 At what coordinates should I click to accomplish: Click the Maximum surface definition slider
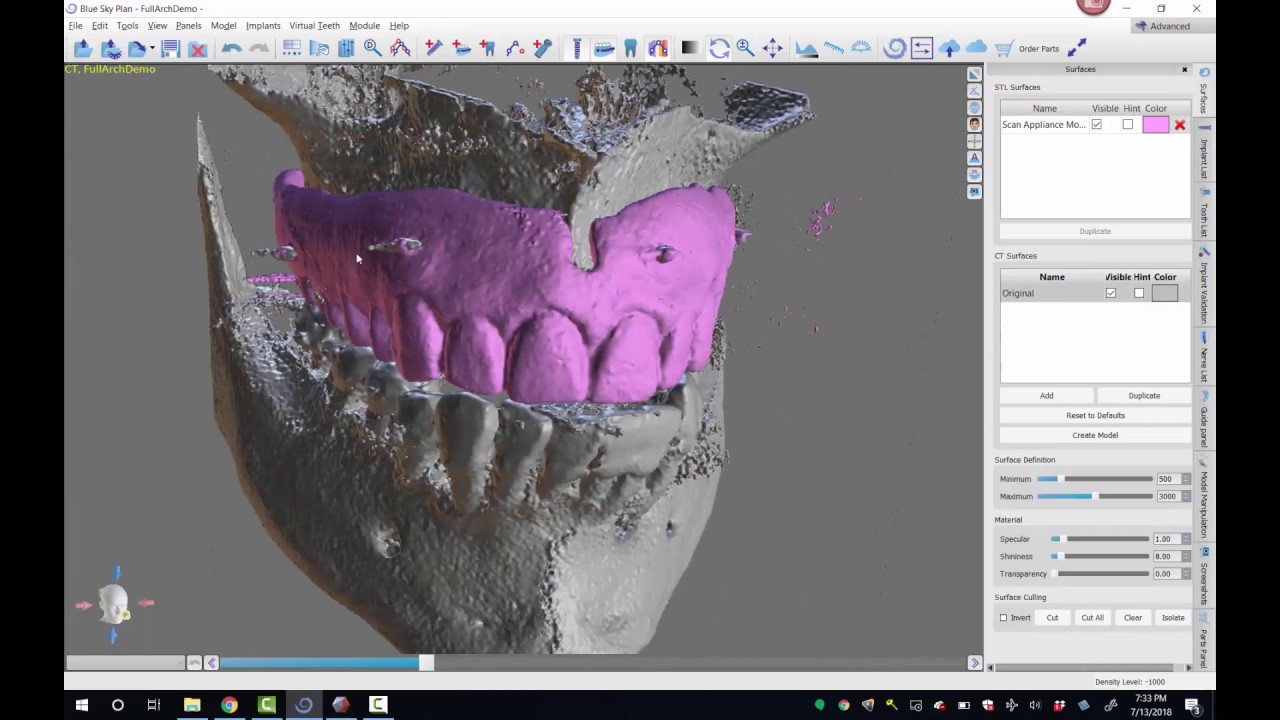pyautogui.click(x=1095, y=496)
